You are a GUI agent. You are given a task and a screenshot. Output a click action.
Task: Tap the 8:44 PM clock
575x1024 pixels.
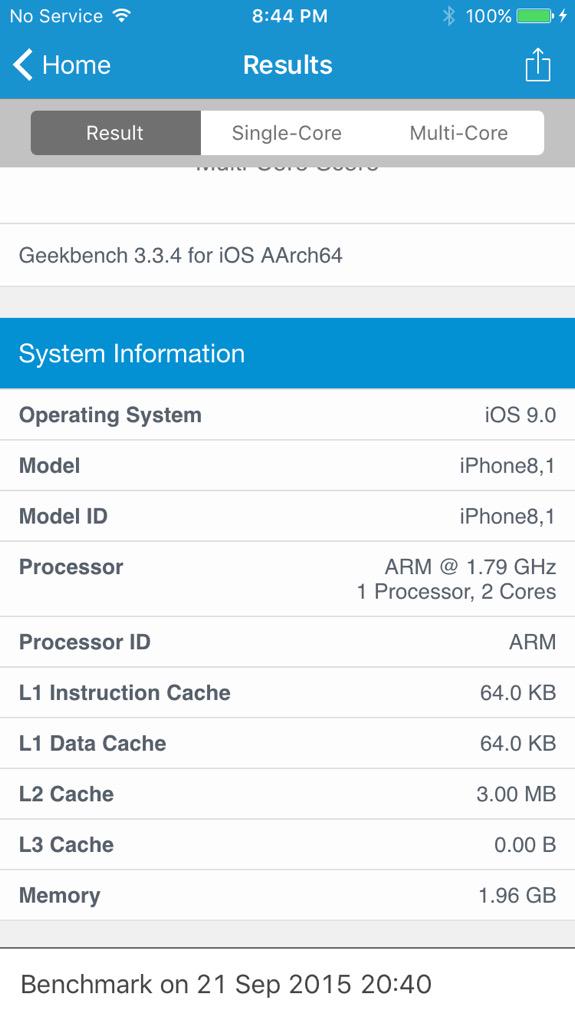tap(289, 16)
